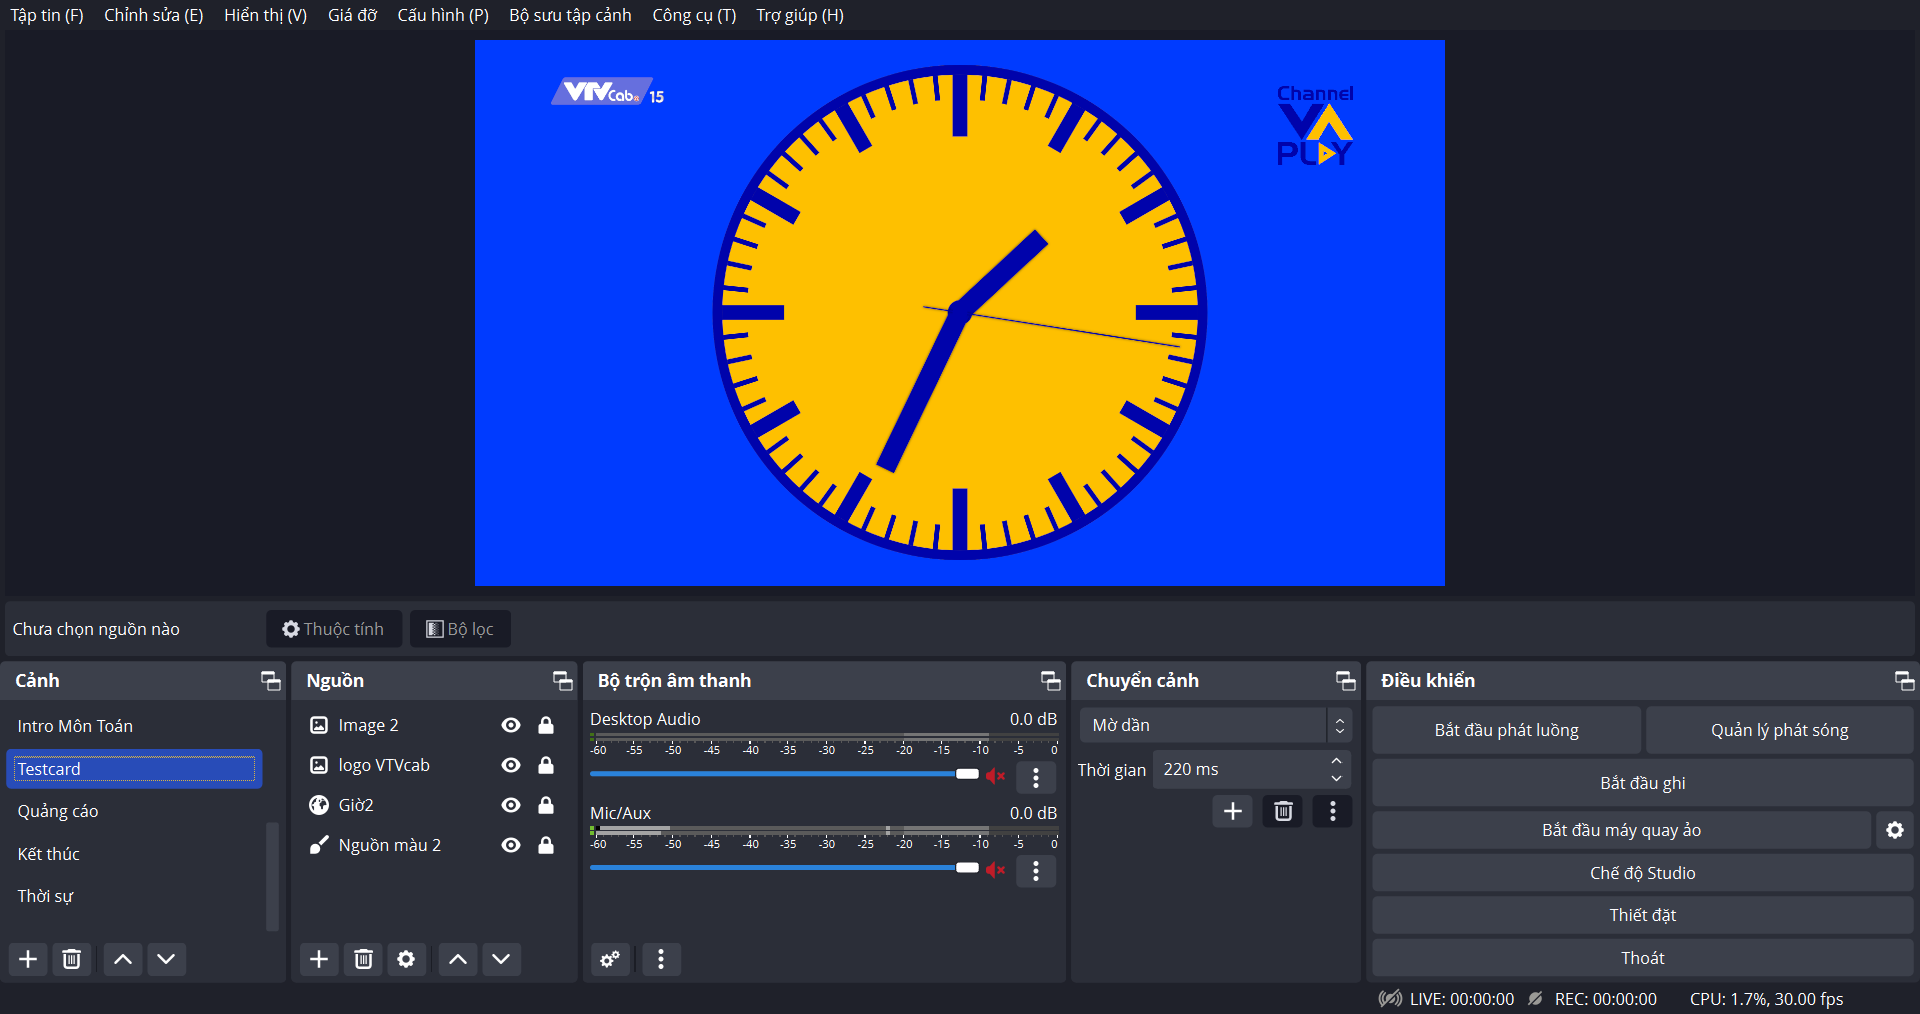Unlock the Giờ2 source
The height and width of the screenshot is (1014, 1920).
pyautogui.click(x=546, y=805)
